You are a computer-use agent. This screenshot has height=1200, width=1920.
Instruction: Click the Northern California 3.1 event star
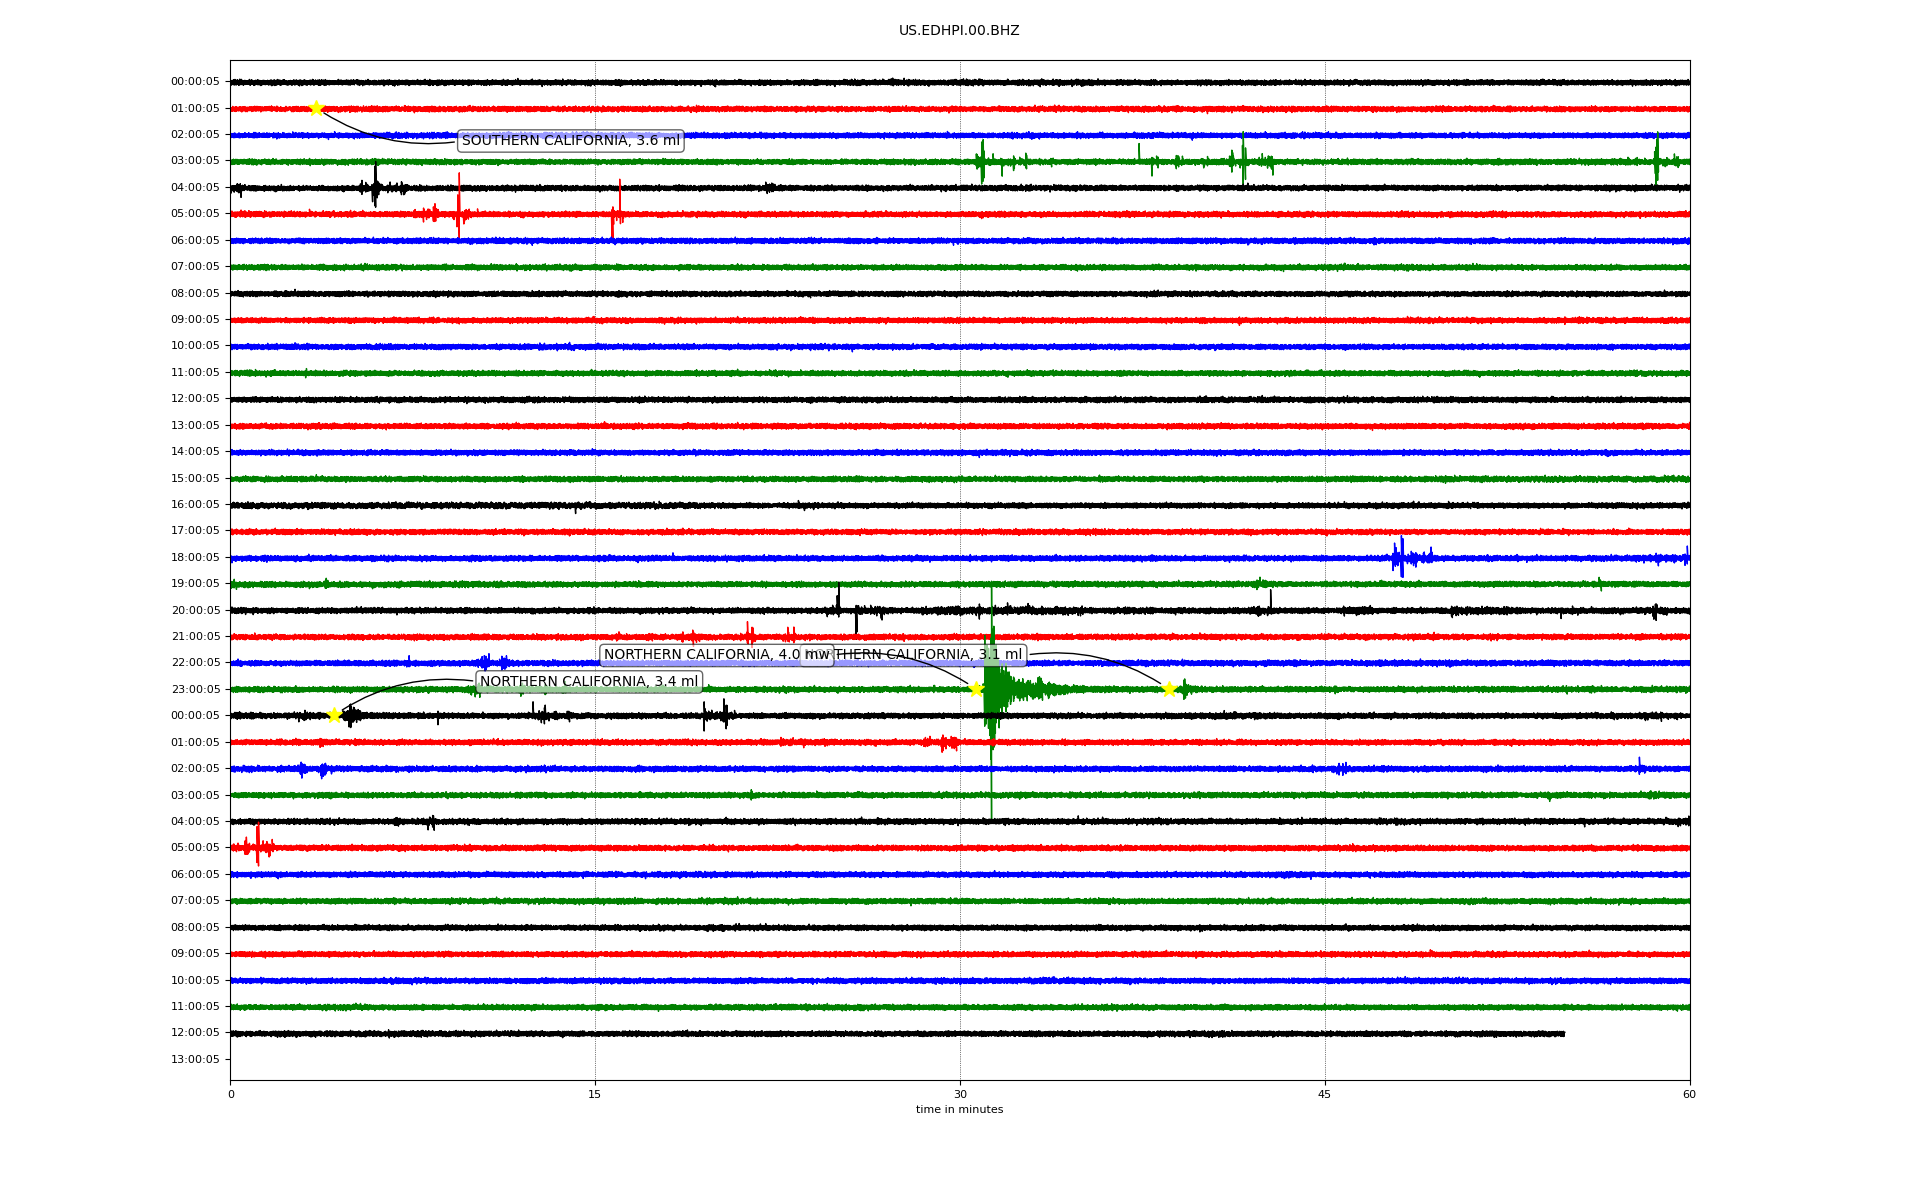point(1168,689)
